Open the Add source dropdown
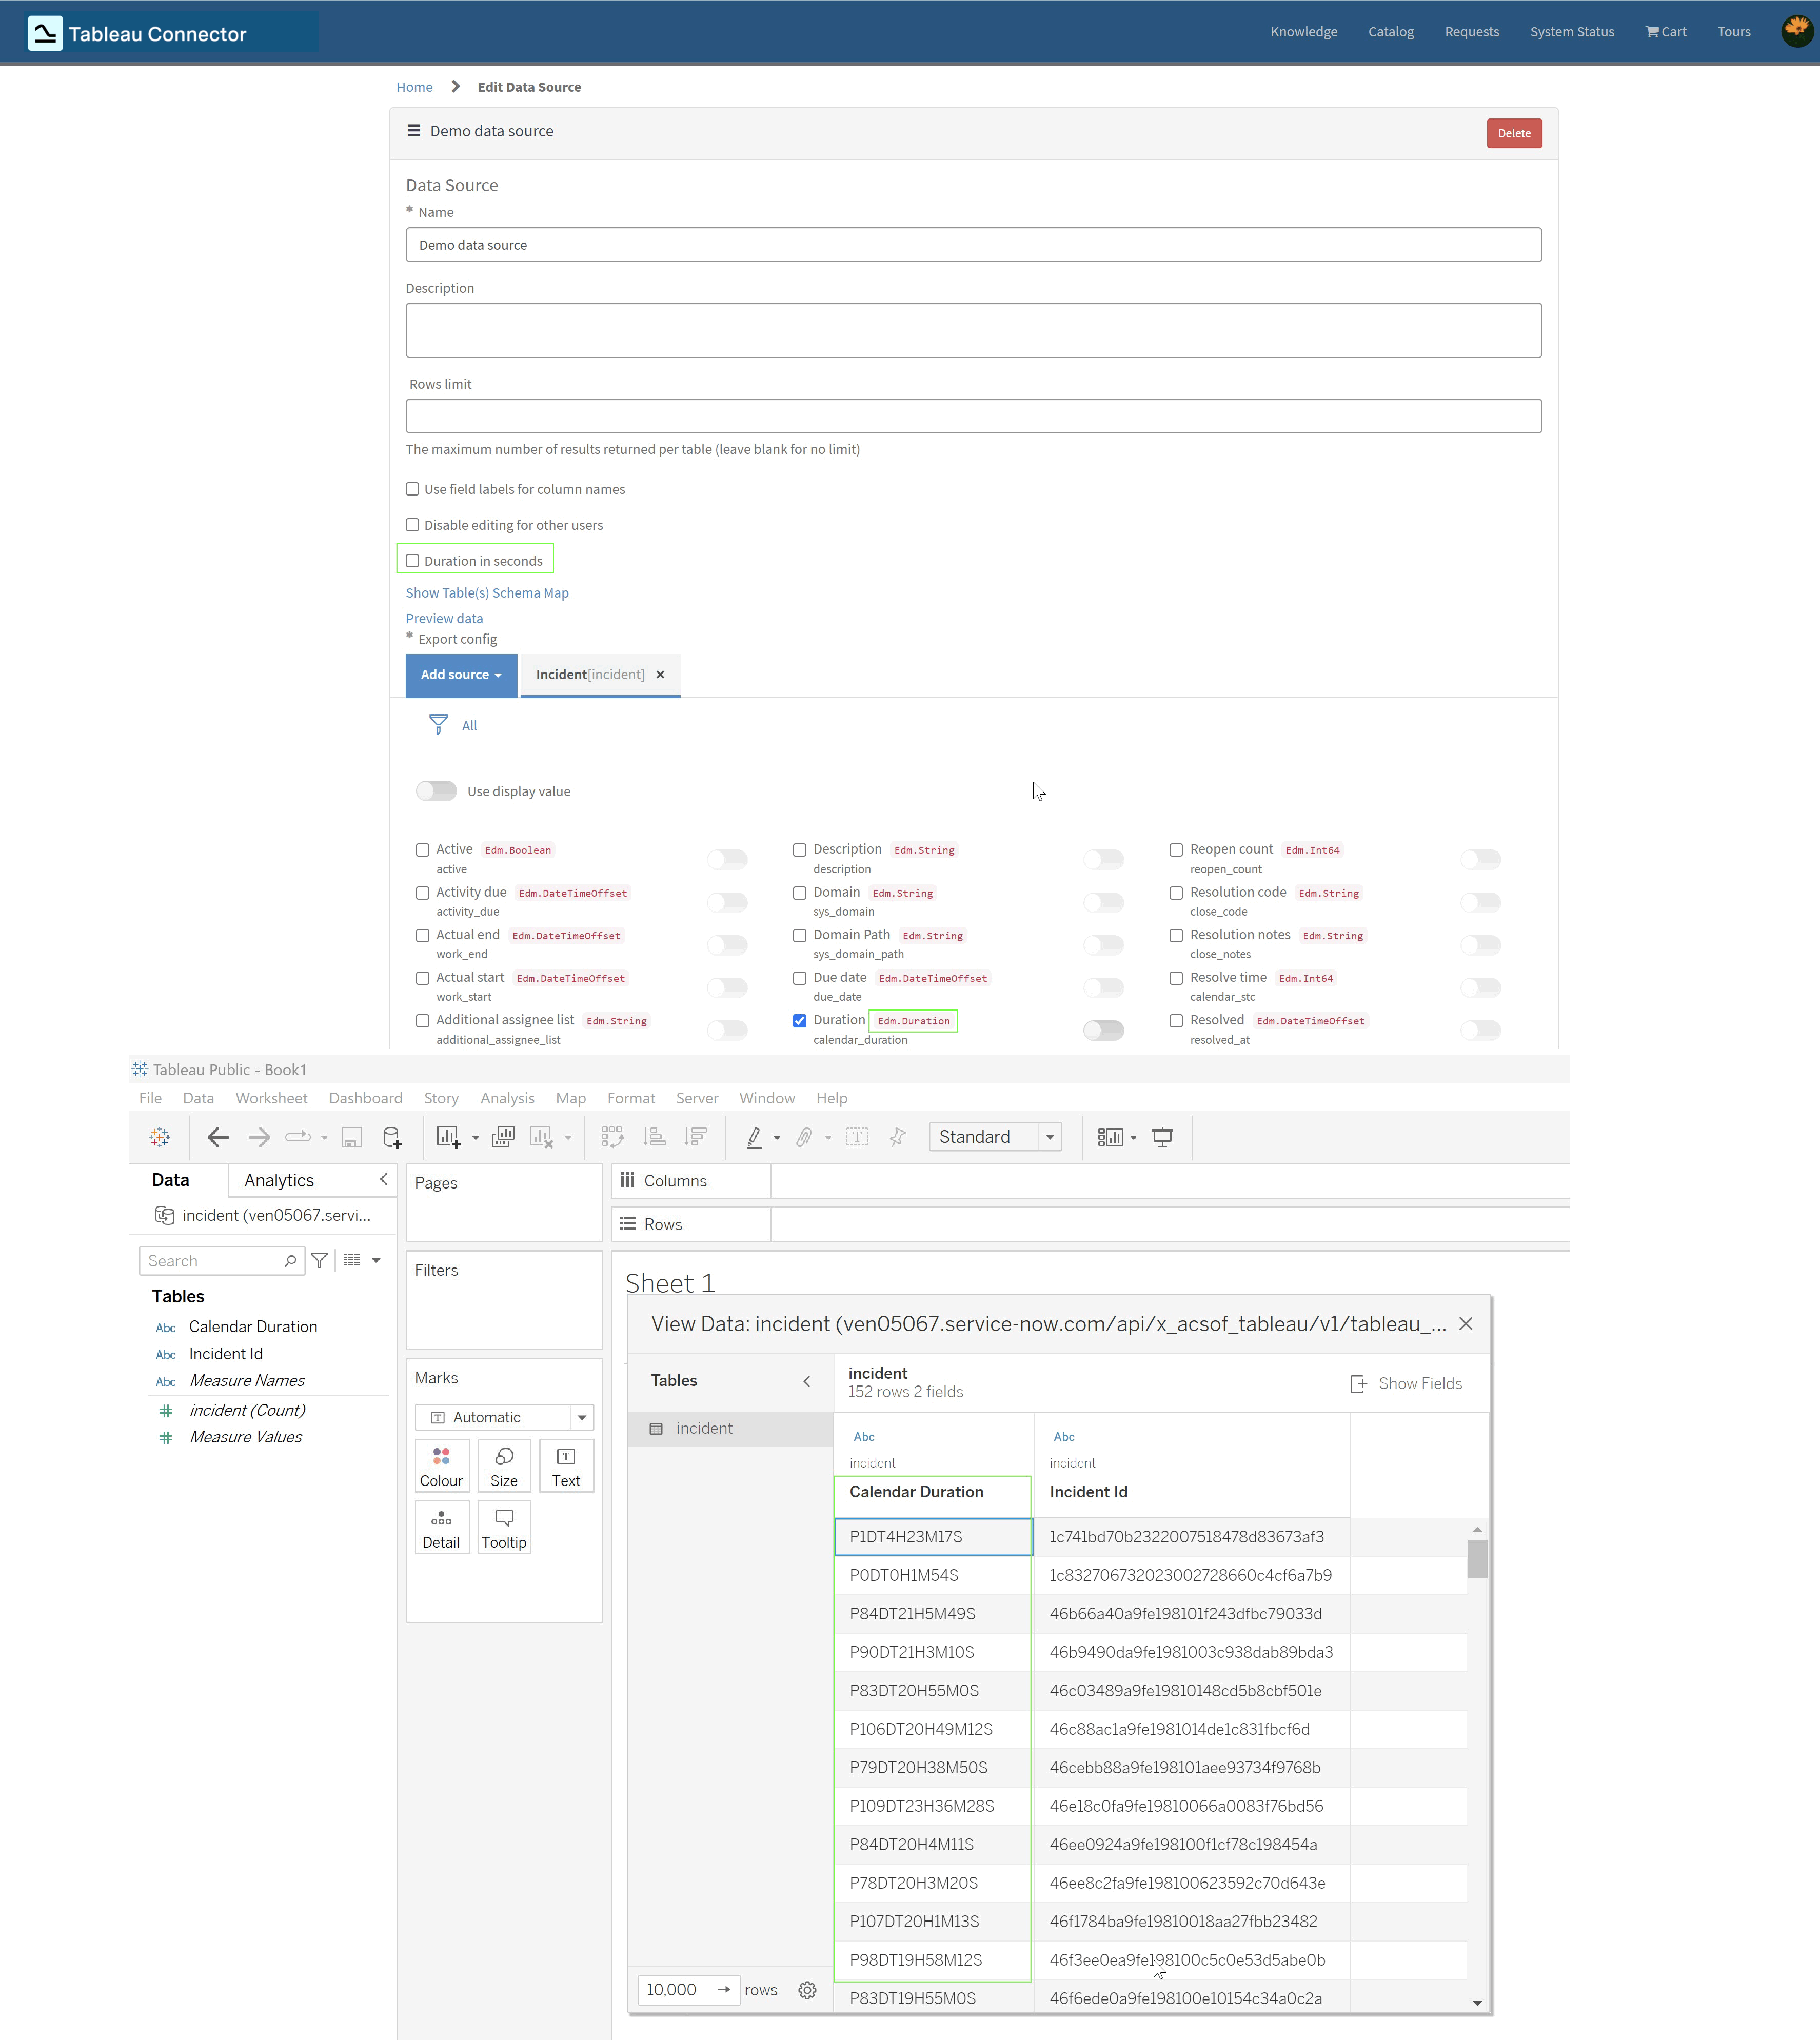The image size is (1820, 2040). click(461, 675)
